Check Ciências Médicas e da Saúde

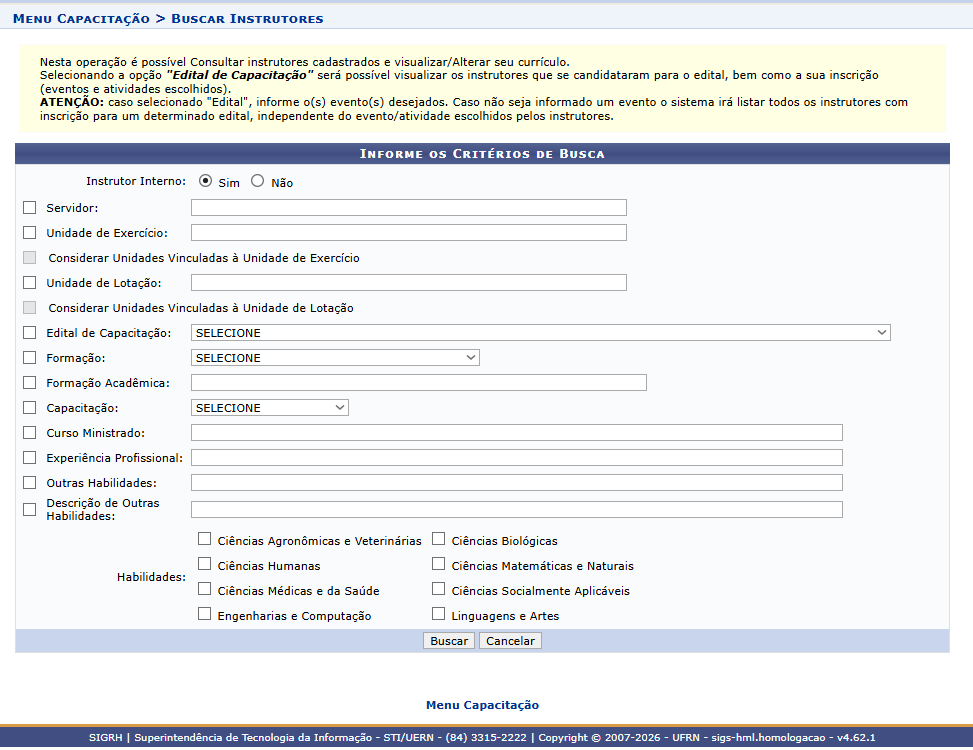[x=204, y=589]
